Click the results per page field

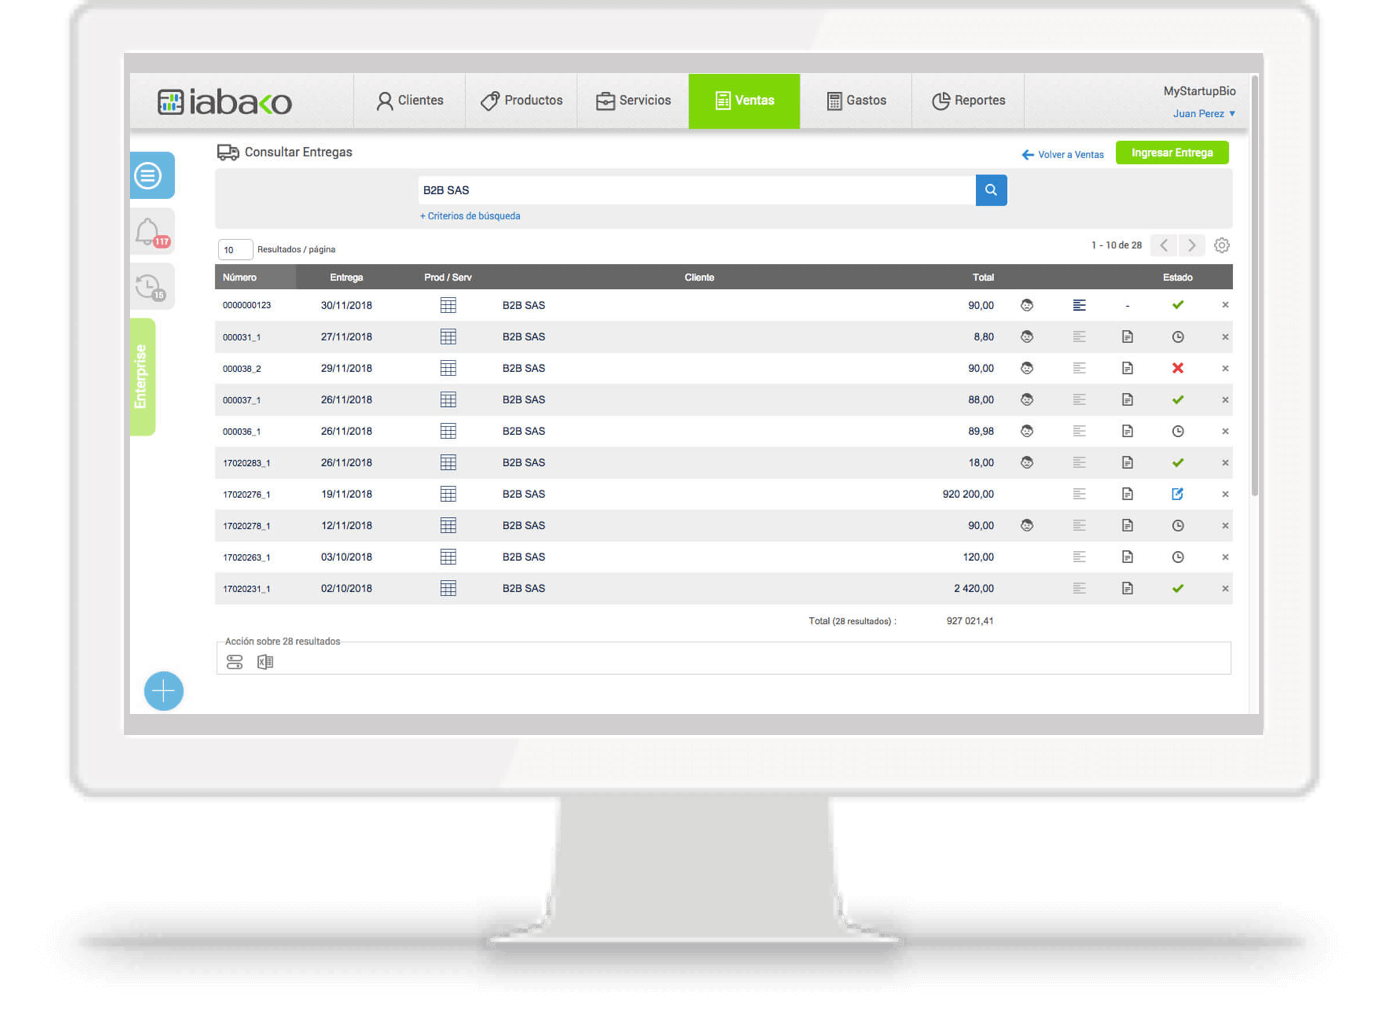click(234, 250)
